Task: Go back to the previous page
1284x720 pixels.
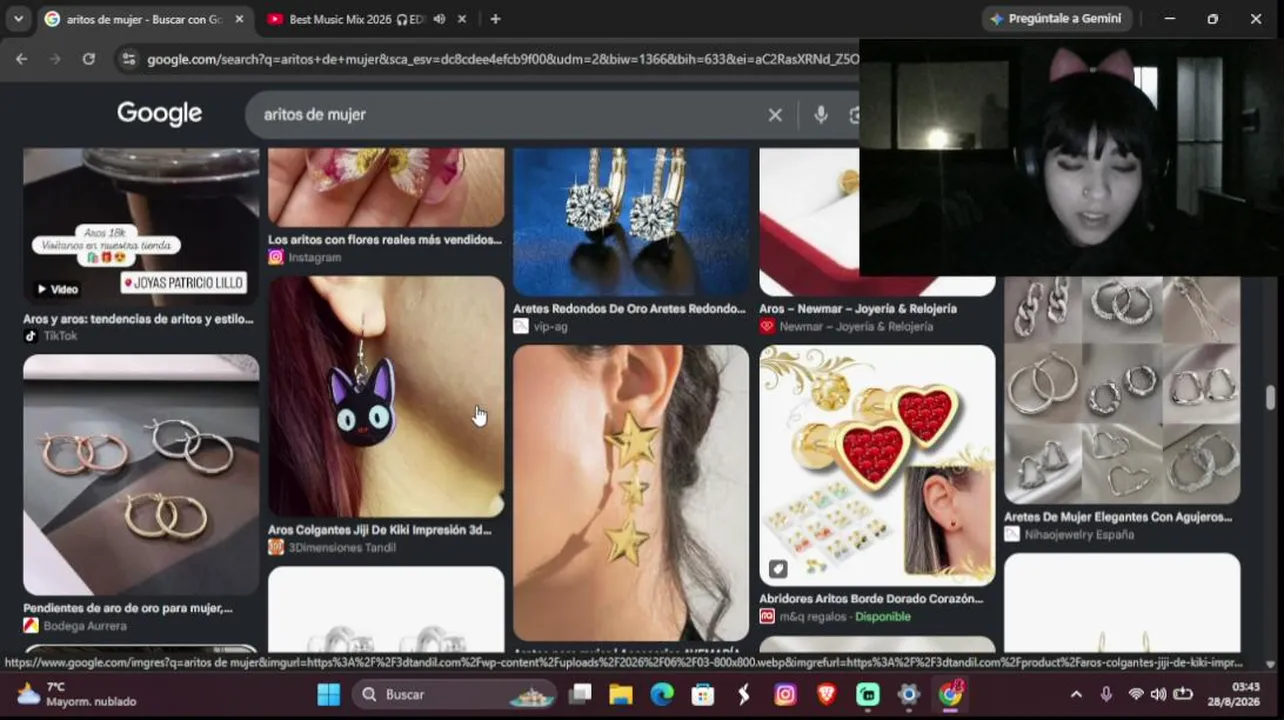Action: [x=21, y=59]
